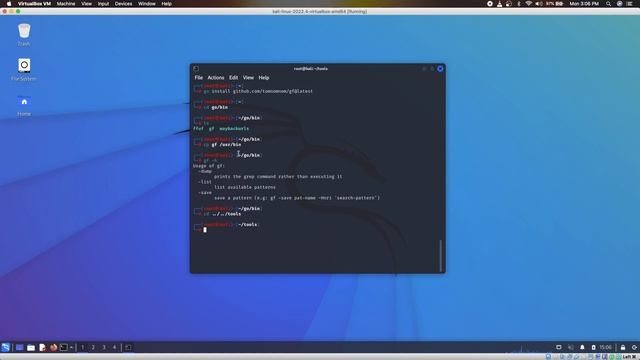Click the lock screen icon in Kali panel
Screen dimensions: 640x360
pyautogui.click(x=623, y=347)
